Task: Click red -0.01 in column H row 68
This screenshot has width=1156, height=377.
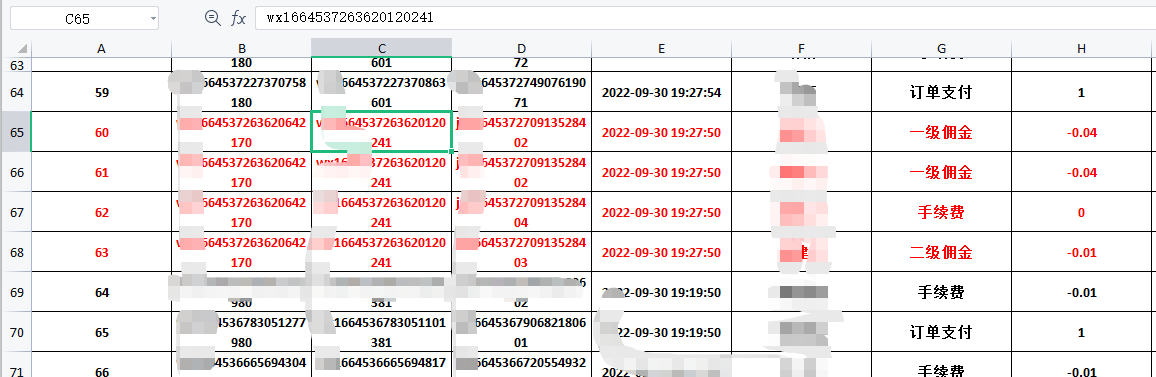Action: point(1082,252)
